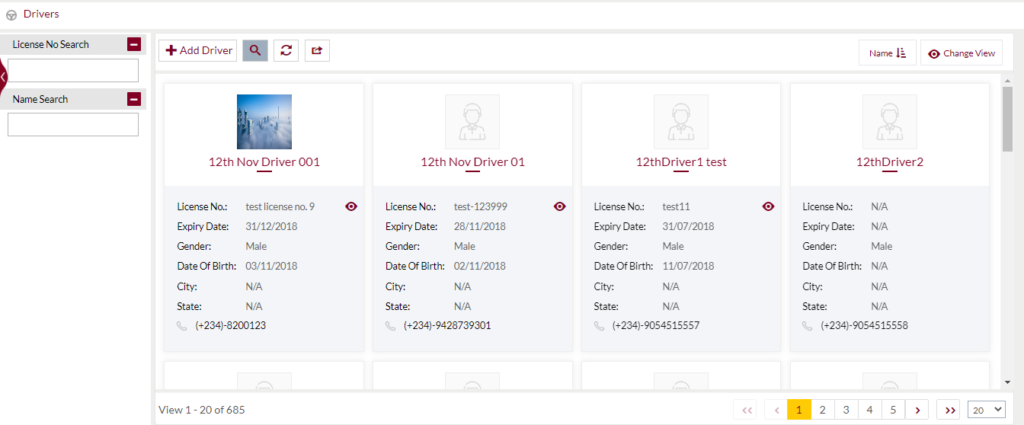The height and width of the screenshot is (425, 1024).
Task: Show license of 12th Nov Driver 01
Action: (560, 206)
